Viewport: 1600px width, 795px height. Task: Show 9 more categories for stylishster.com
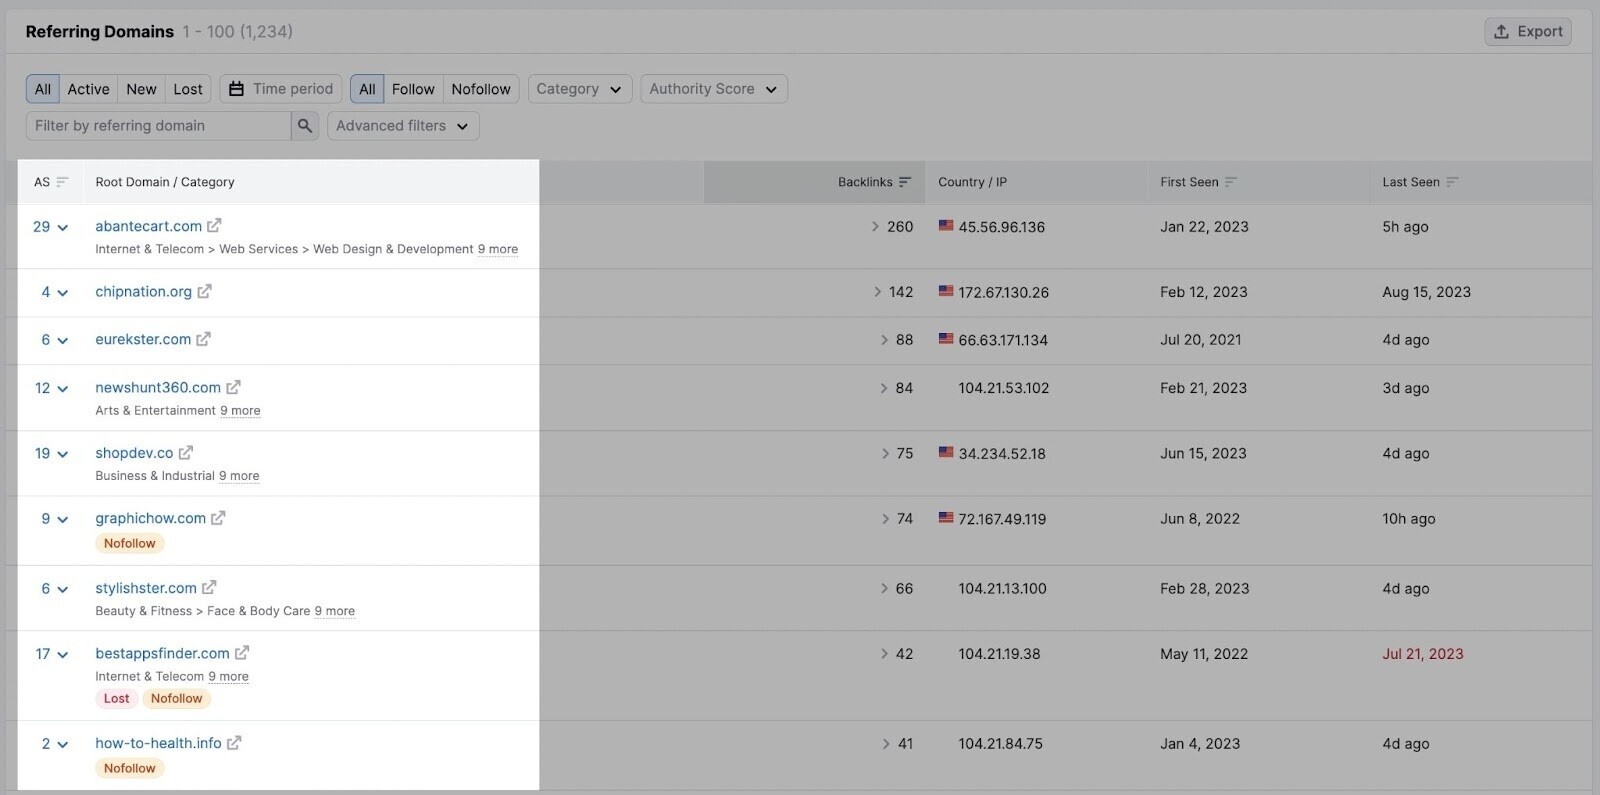(335, 611)
